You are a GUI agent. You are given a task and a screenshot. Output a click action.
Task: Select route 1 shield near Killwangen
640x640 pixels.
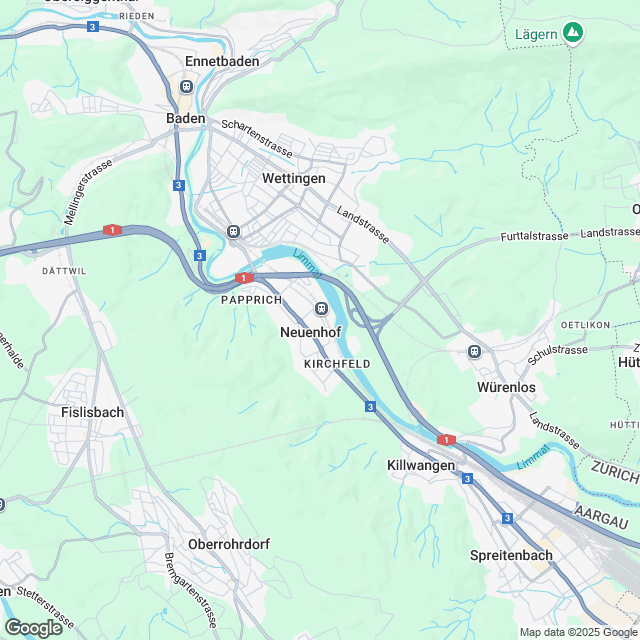coord(446,440)
